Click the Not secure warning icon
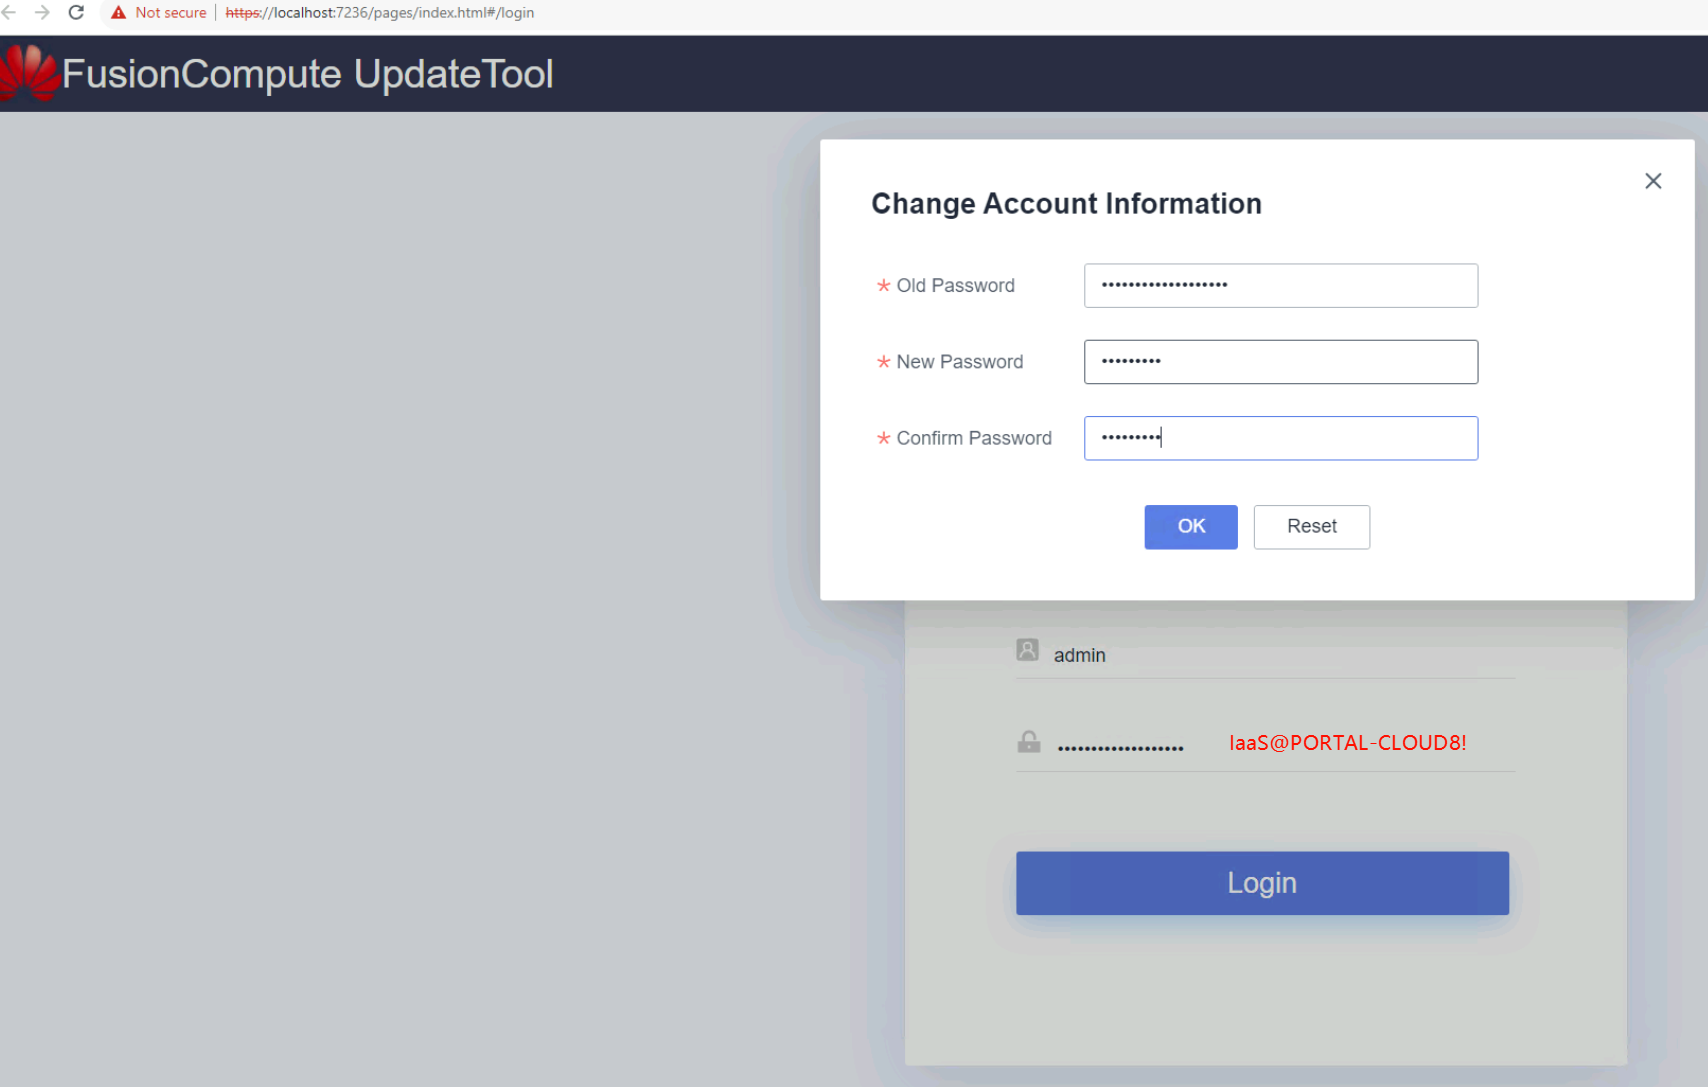The width and height of the screenshot is (1708, 1087). (119, 13)
